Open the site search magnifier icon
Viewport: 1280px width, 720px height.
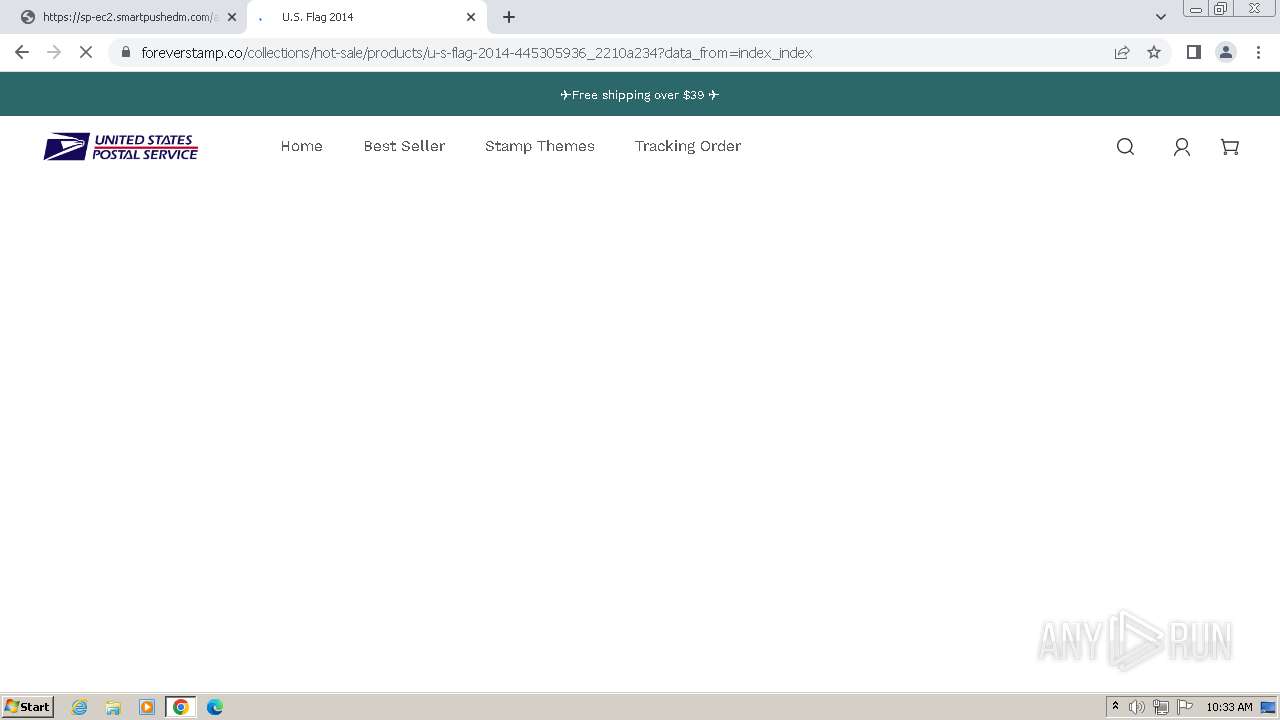1125,147
